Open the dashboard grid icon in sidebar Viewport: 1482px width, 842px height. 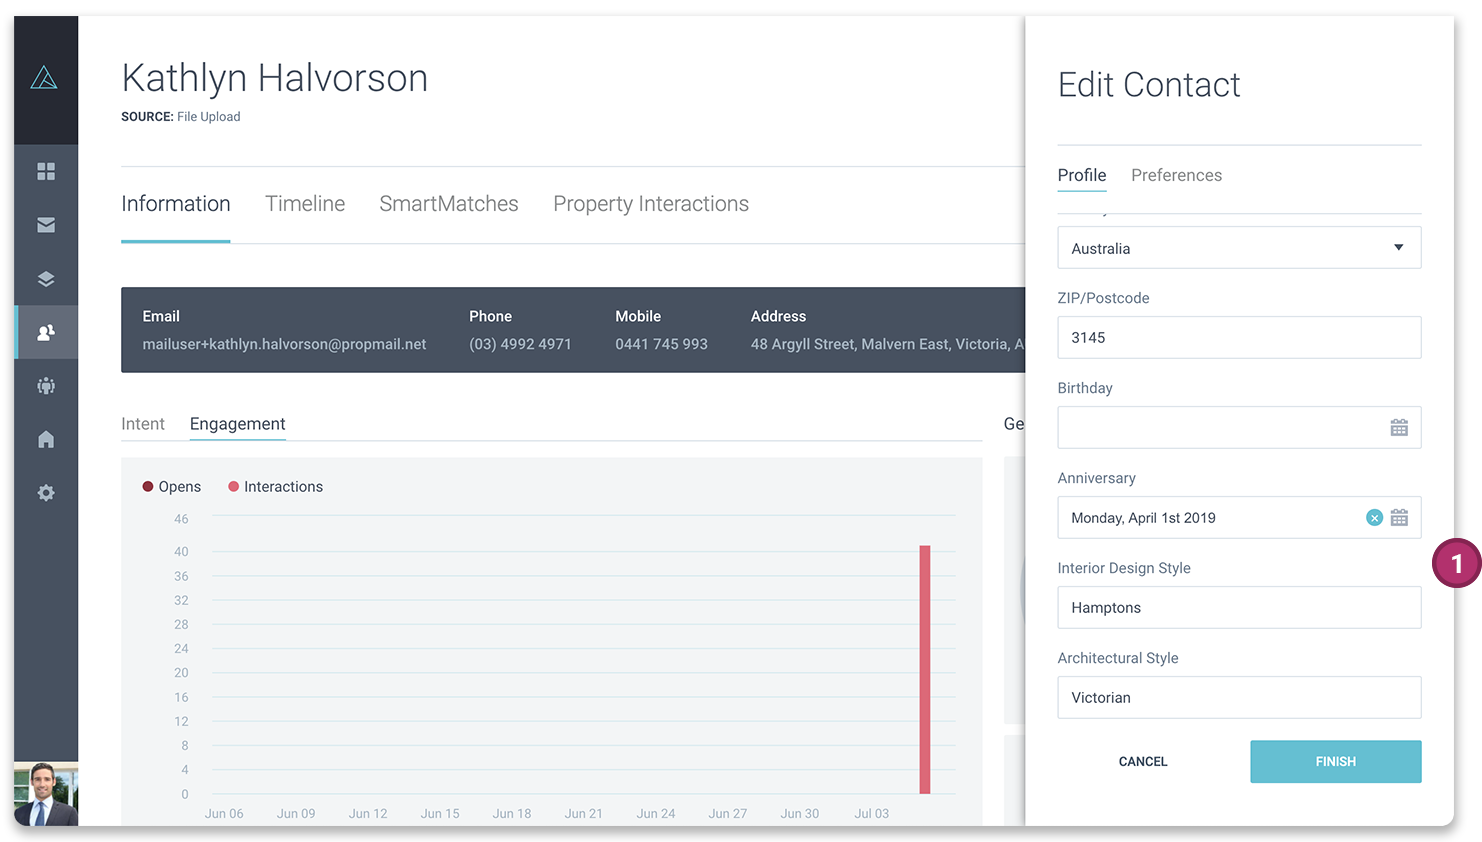(46, 171)
